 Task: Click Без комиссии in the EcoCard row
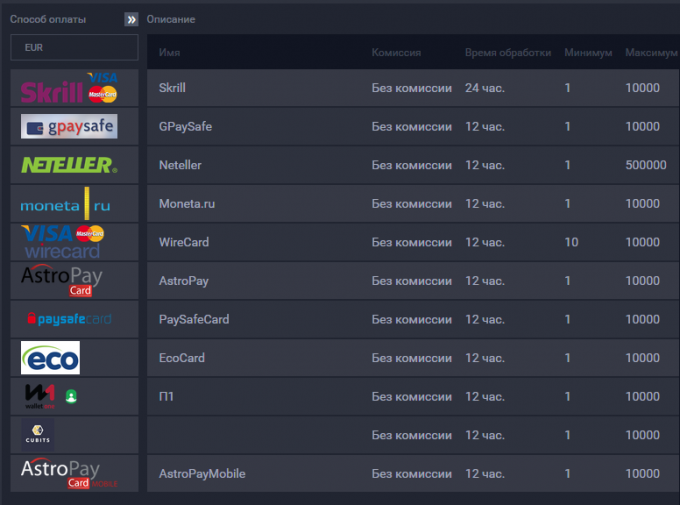412,357
